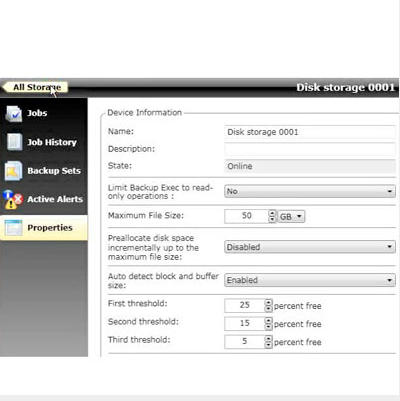Decrease the Second threshold percent
The height and width of the screenshot is (401, 400).
click(x=268, y=327)
